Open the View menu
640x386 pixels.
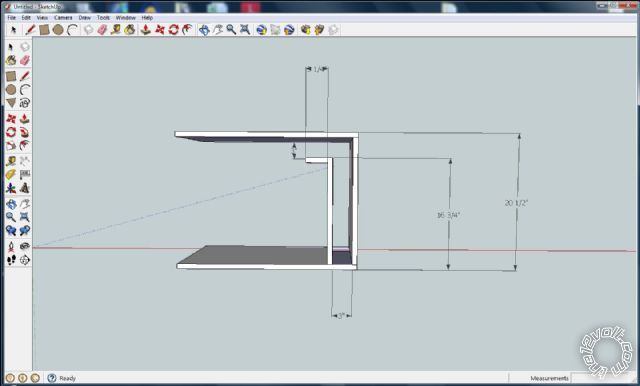click(x=42, y=18)
